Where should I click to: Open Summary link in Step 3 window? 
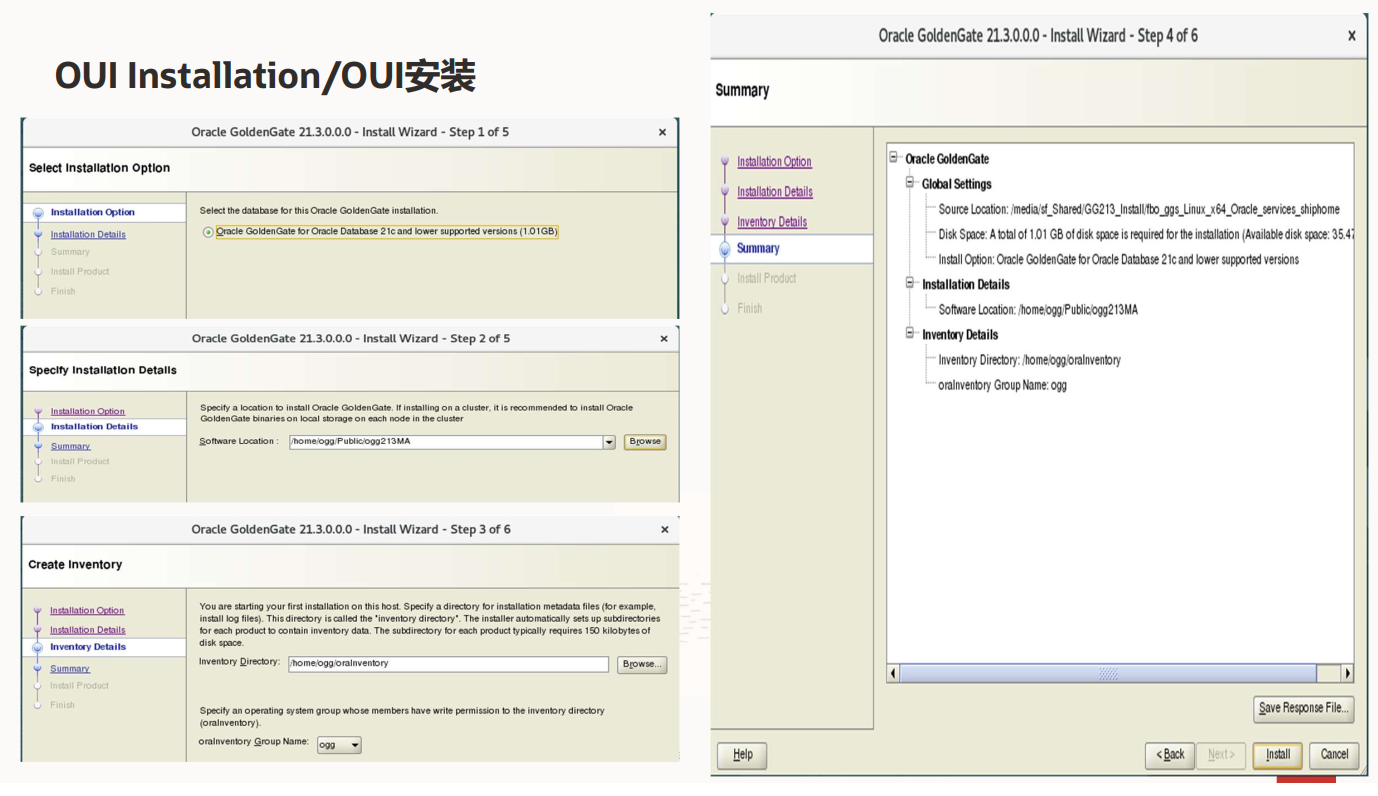tap(70, 669)
